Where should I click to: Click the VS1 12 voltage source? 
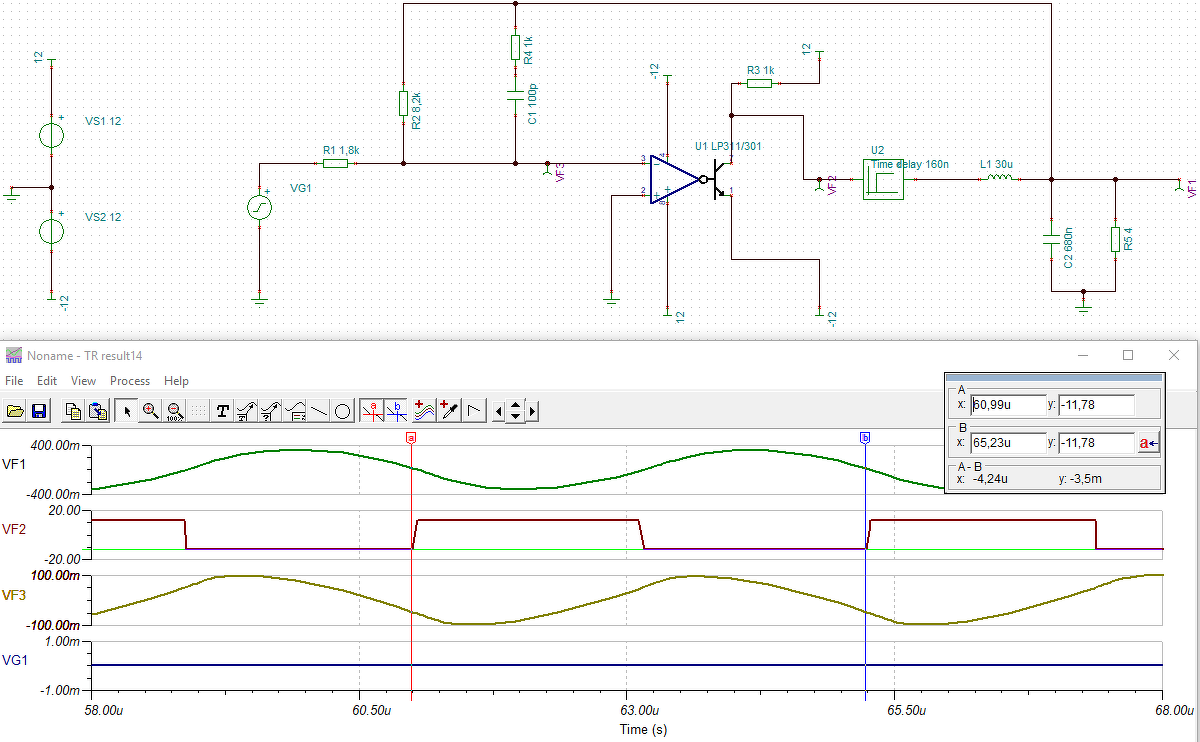(x=52, y=134)
